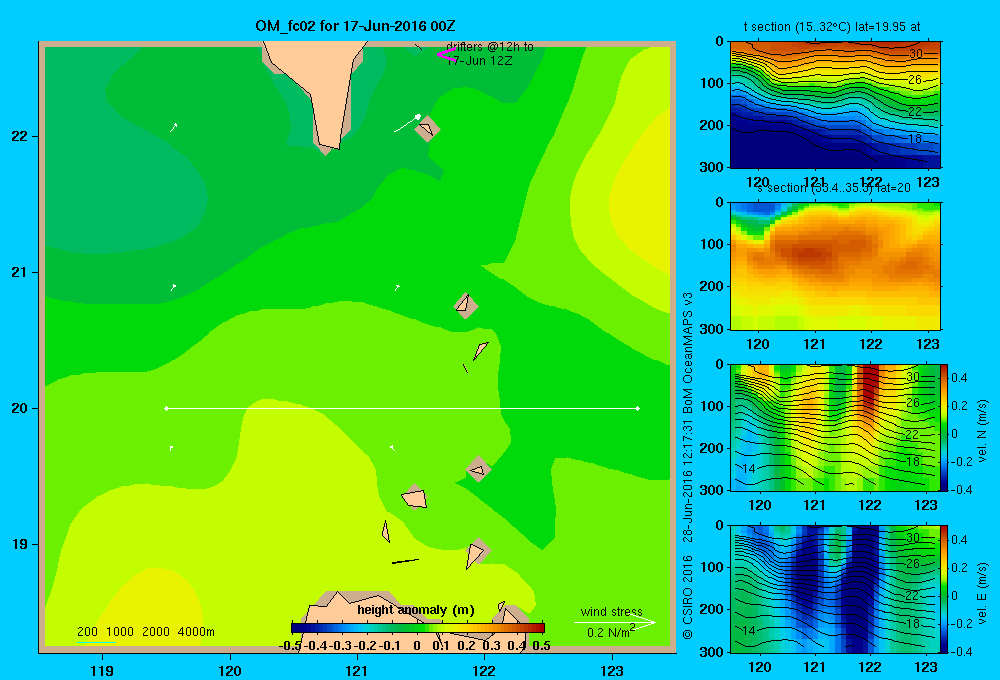Select the island near latitude 20.8 on the map

point(466,305)
